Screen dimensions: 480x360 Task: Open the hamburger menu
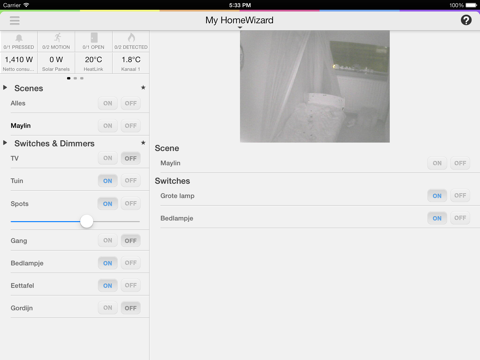click(x=15, y=20)
